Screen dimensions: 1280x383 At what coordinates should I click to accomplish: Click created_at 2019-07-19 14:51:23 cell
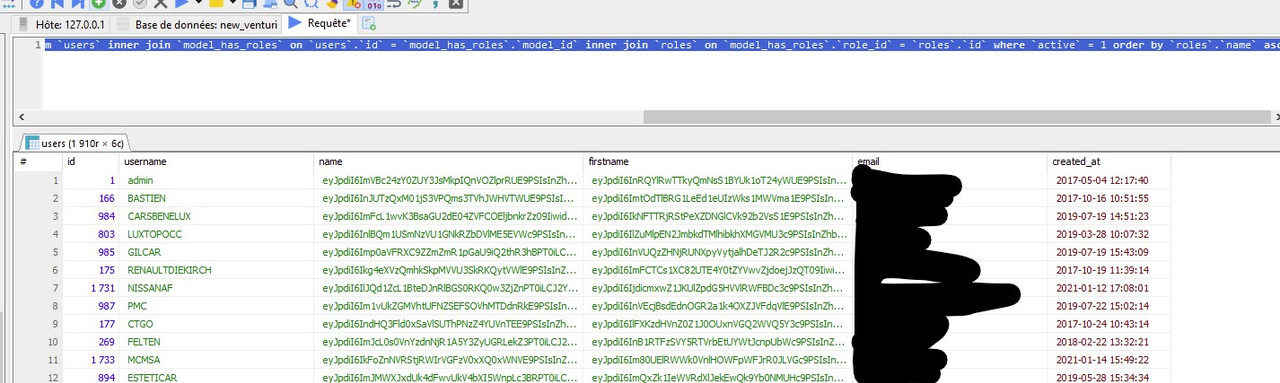tap(1109, 216)
